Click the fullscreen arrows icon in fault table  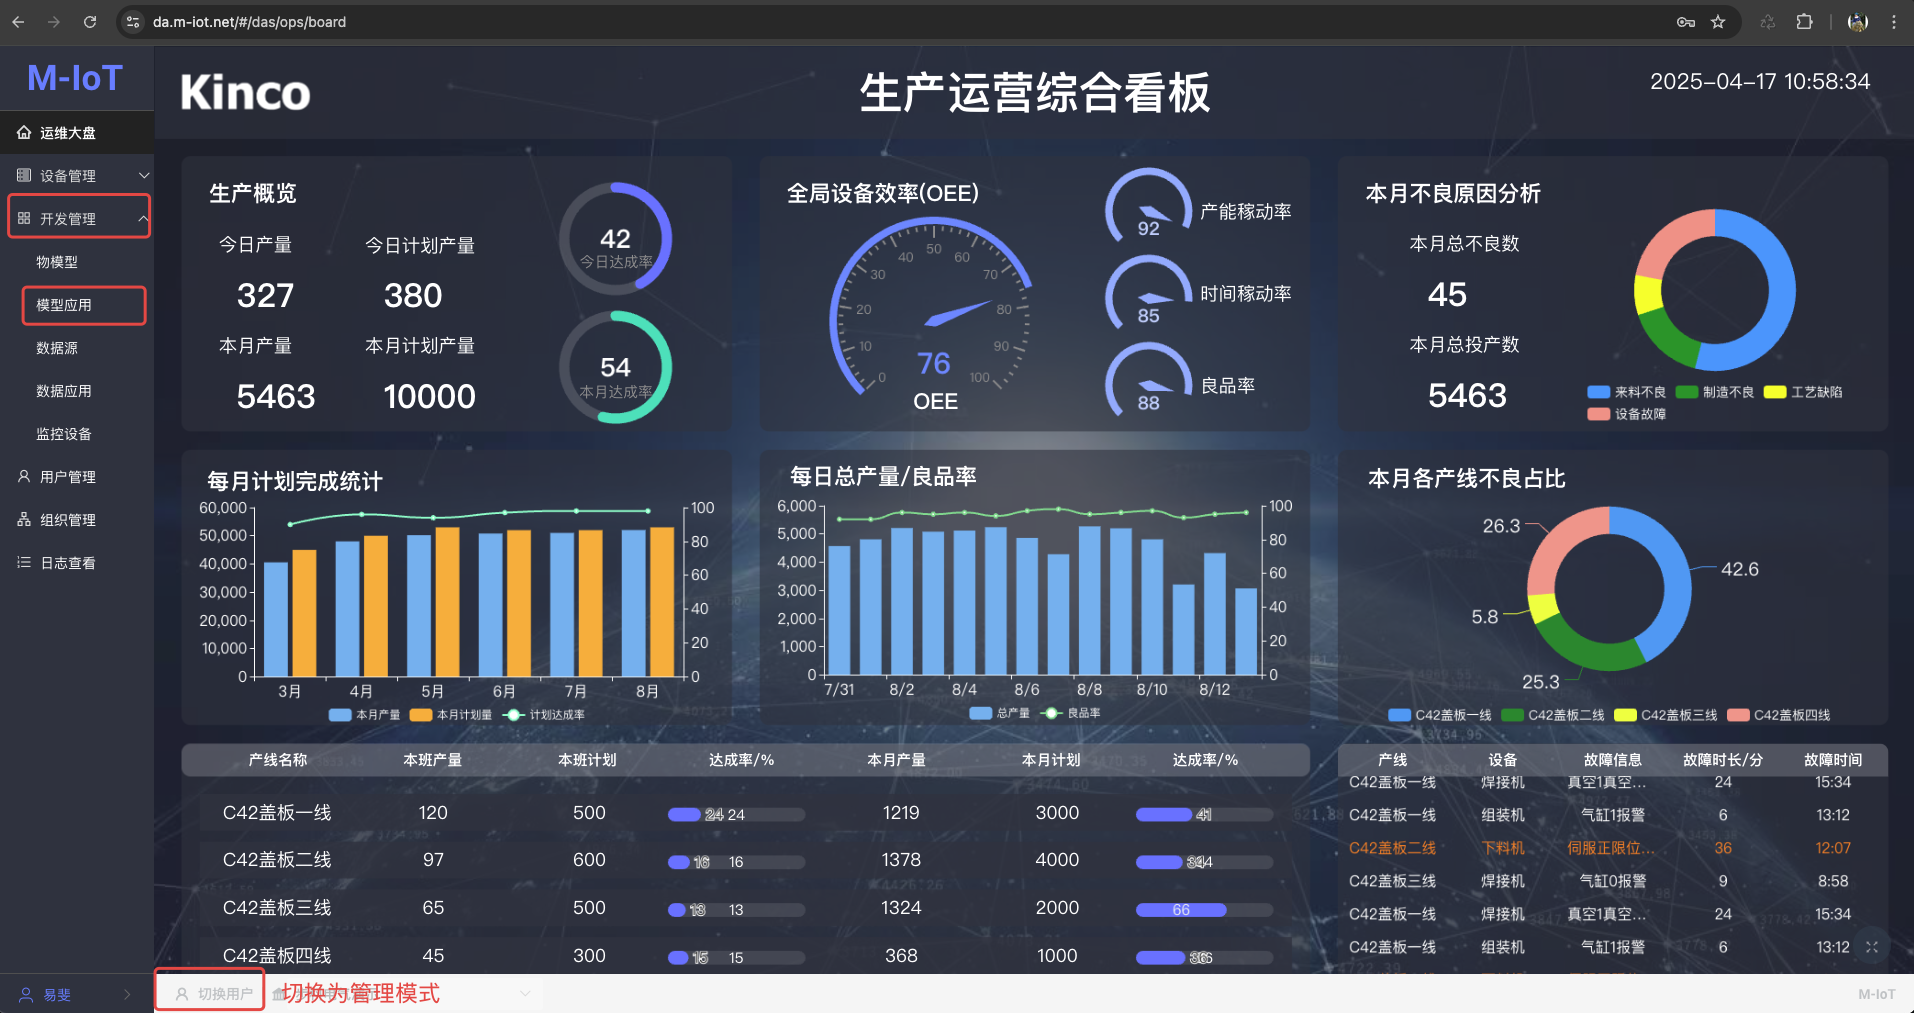1872,947
